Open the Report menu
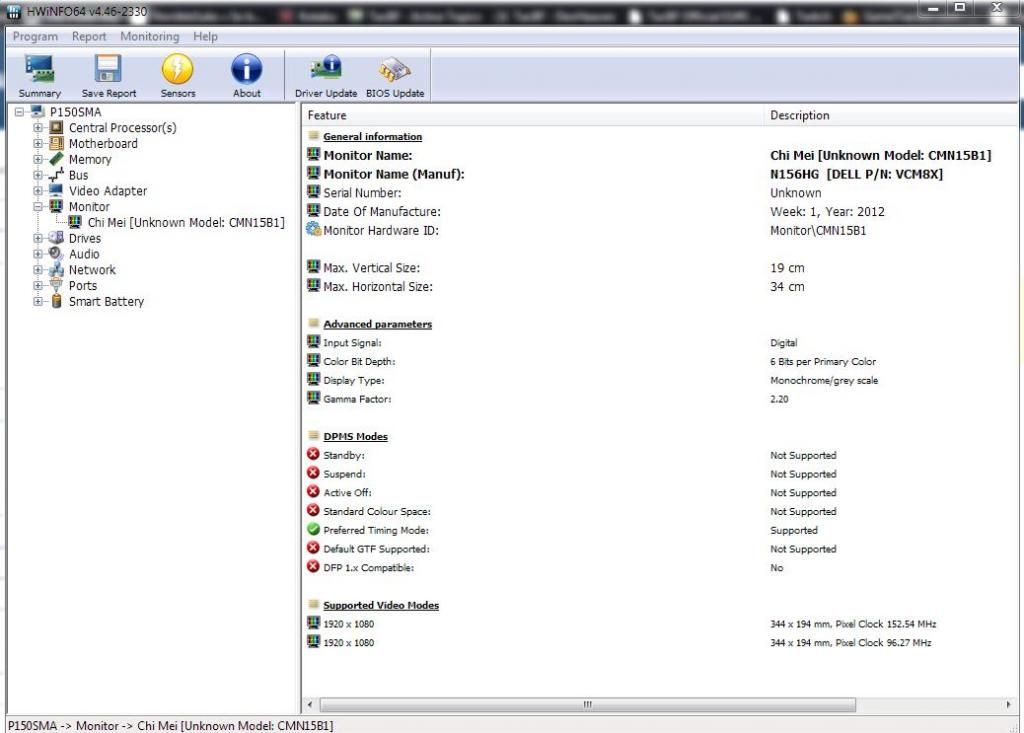Screen dimensions: 1024x733 [89, 37]
